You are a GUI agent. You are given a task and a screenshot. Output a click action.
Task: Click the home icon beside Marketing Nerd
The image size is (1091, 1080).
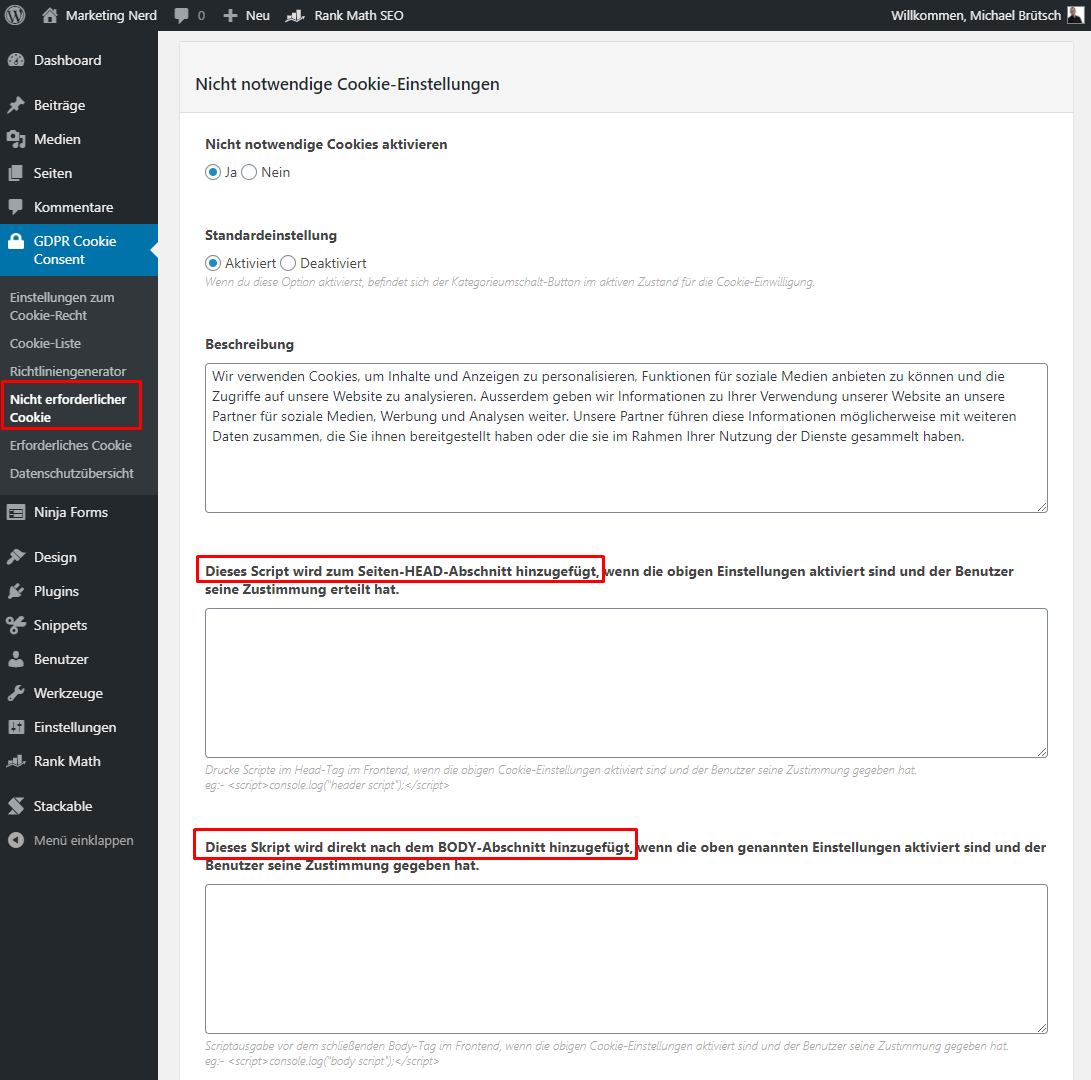[49, 15]
